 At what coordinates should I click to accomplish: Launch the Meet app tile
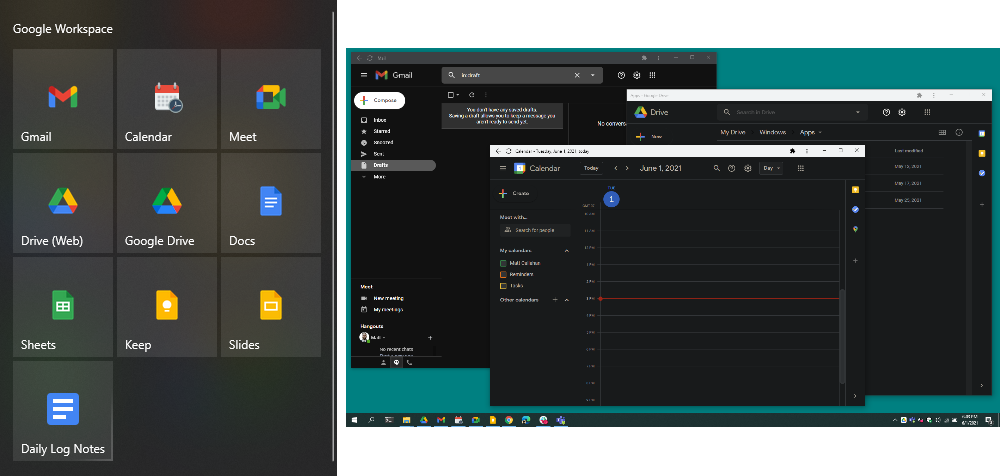(x=270, y=99)
